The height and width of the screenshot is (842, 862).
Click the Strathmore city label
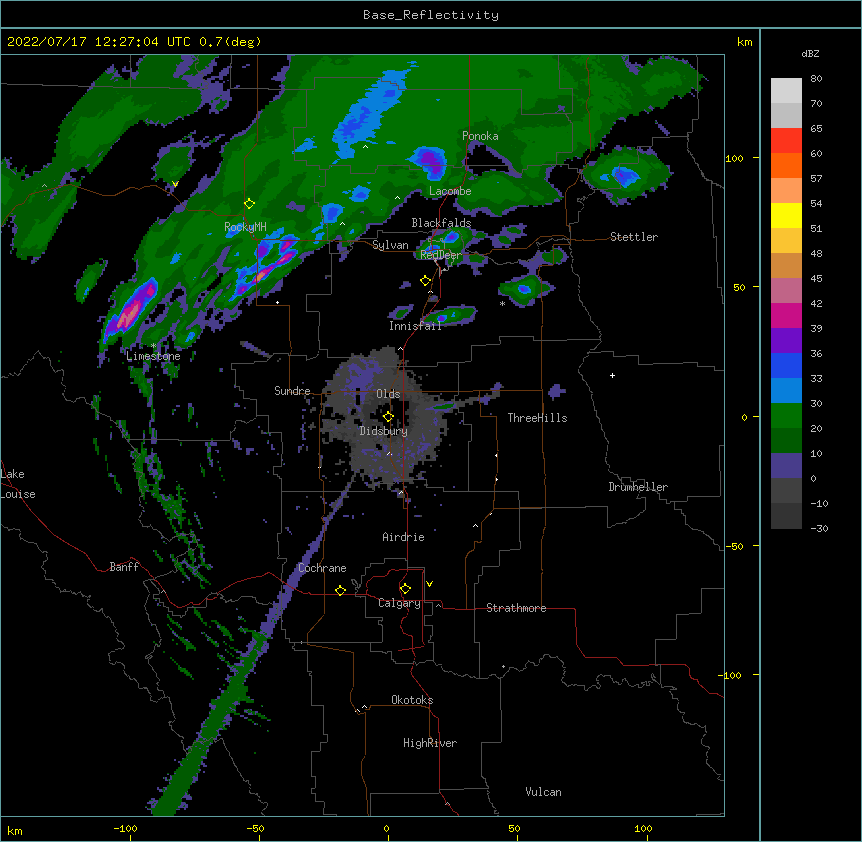516,608
